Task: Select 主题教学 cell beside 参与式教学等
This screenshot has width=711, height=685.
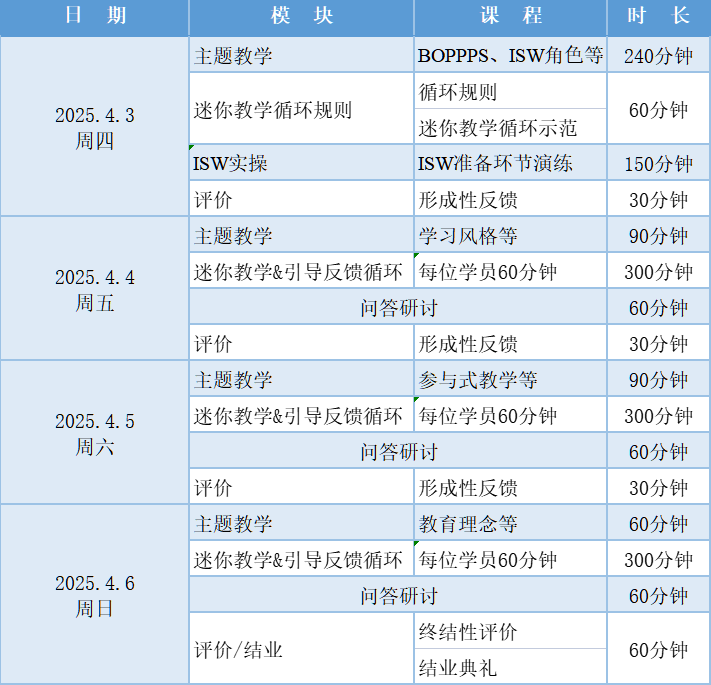Action: pyautogui.click(x=302, y=378)
